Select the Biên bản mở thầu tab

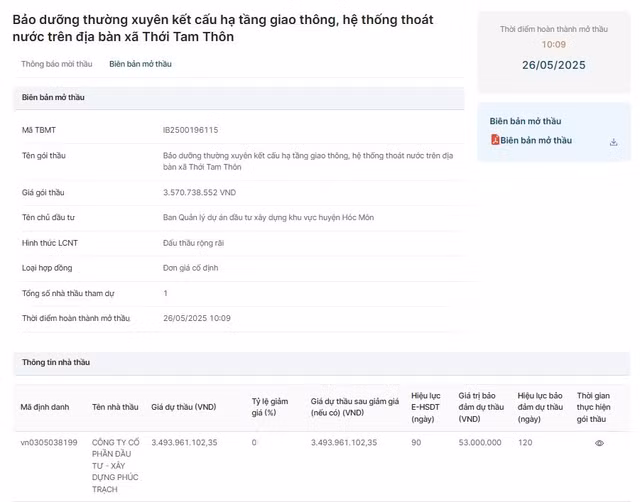140,64
